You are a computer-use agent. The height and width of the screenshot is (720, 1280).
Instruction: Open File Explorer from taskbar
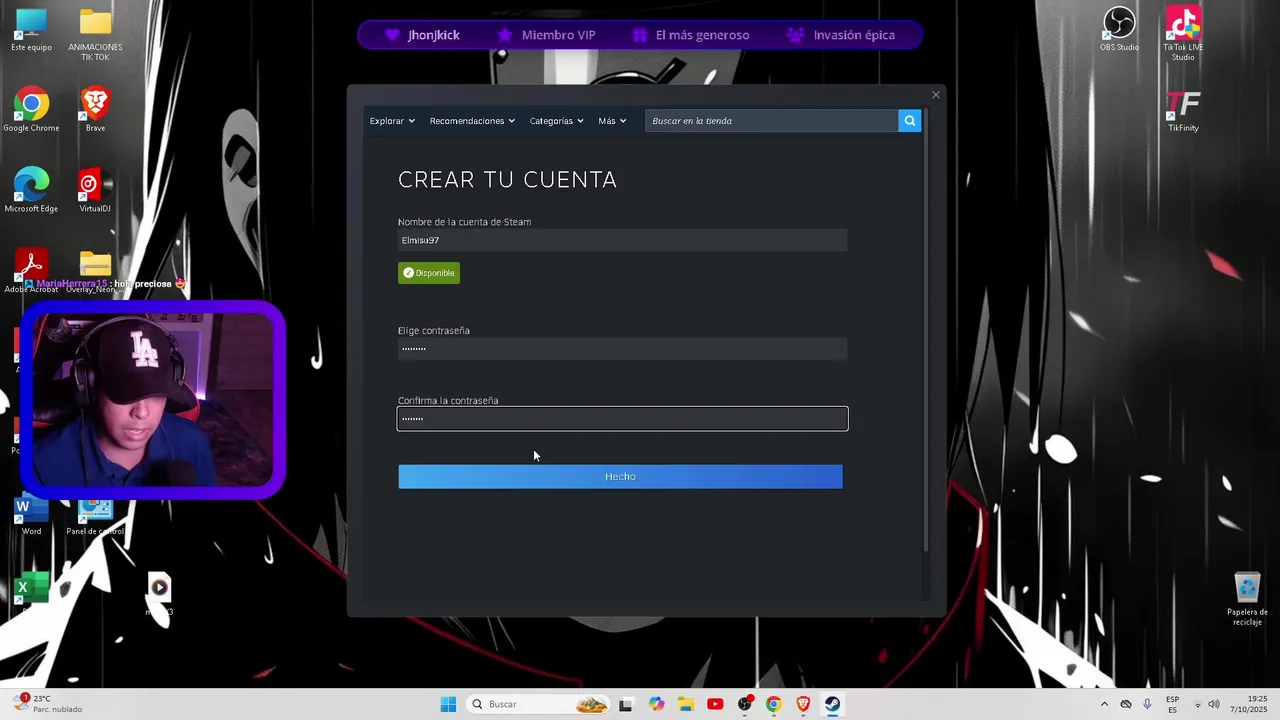pos(685,704)
